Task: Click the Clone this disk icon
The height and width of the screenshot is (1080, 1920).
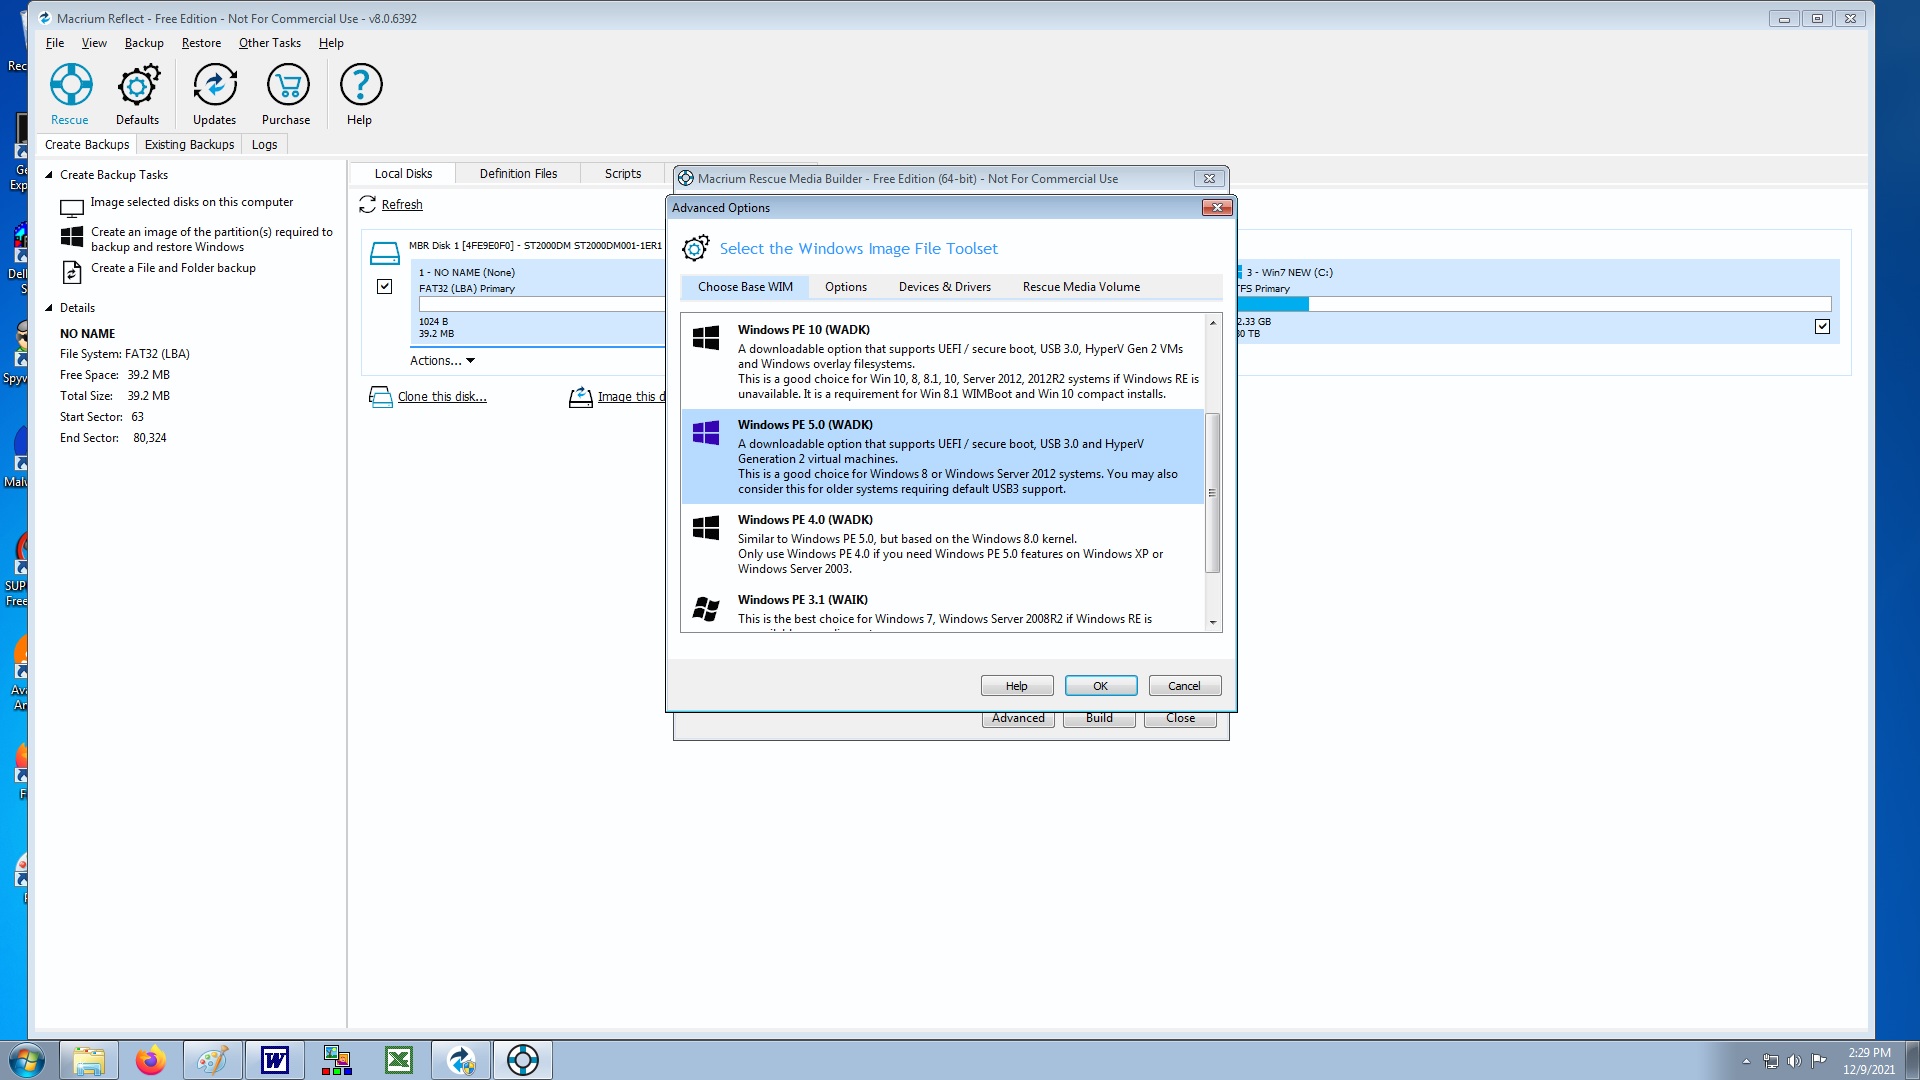Action: pyautogui.click(x=380, y=397)
